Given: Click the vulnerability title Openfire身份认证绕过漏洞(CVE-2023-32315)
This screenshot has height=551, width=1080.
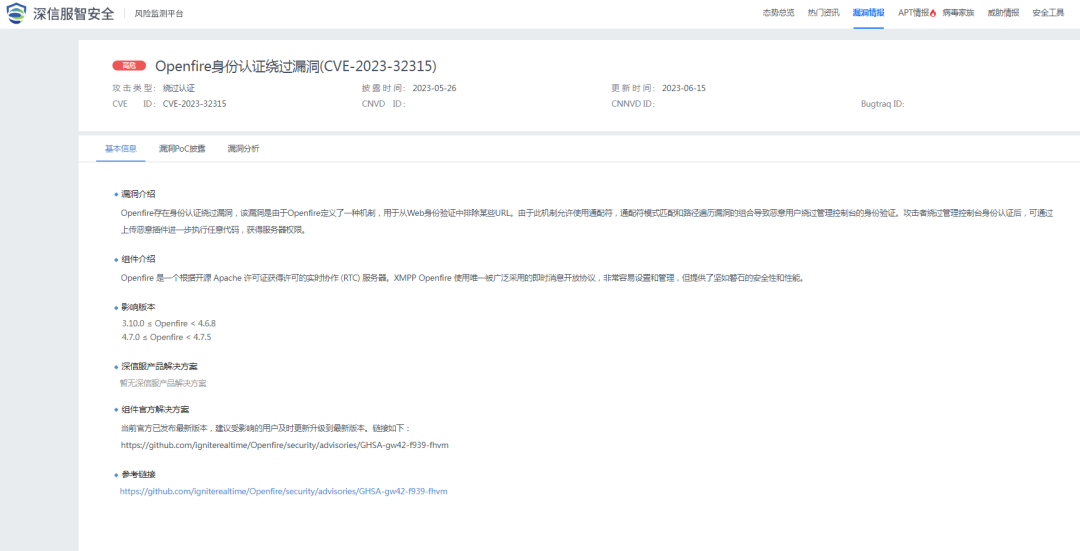Looking at the screenshot, I should pos(295,66).
